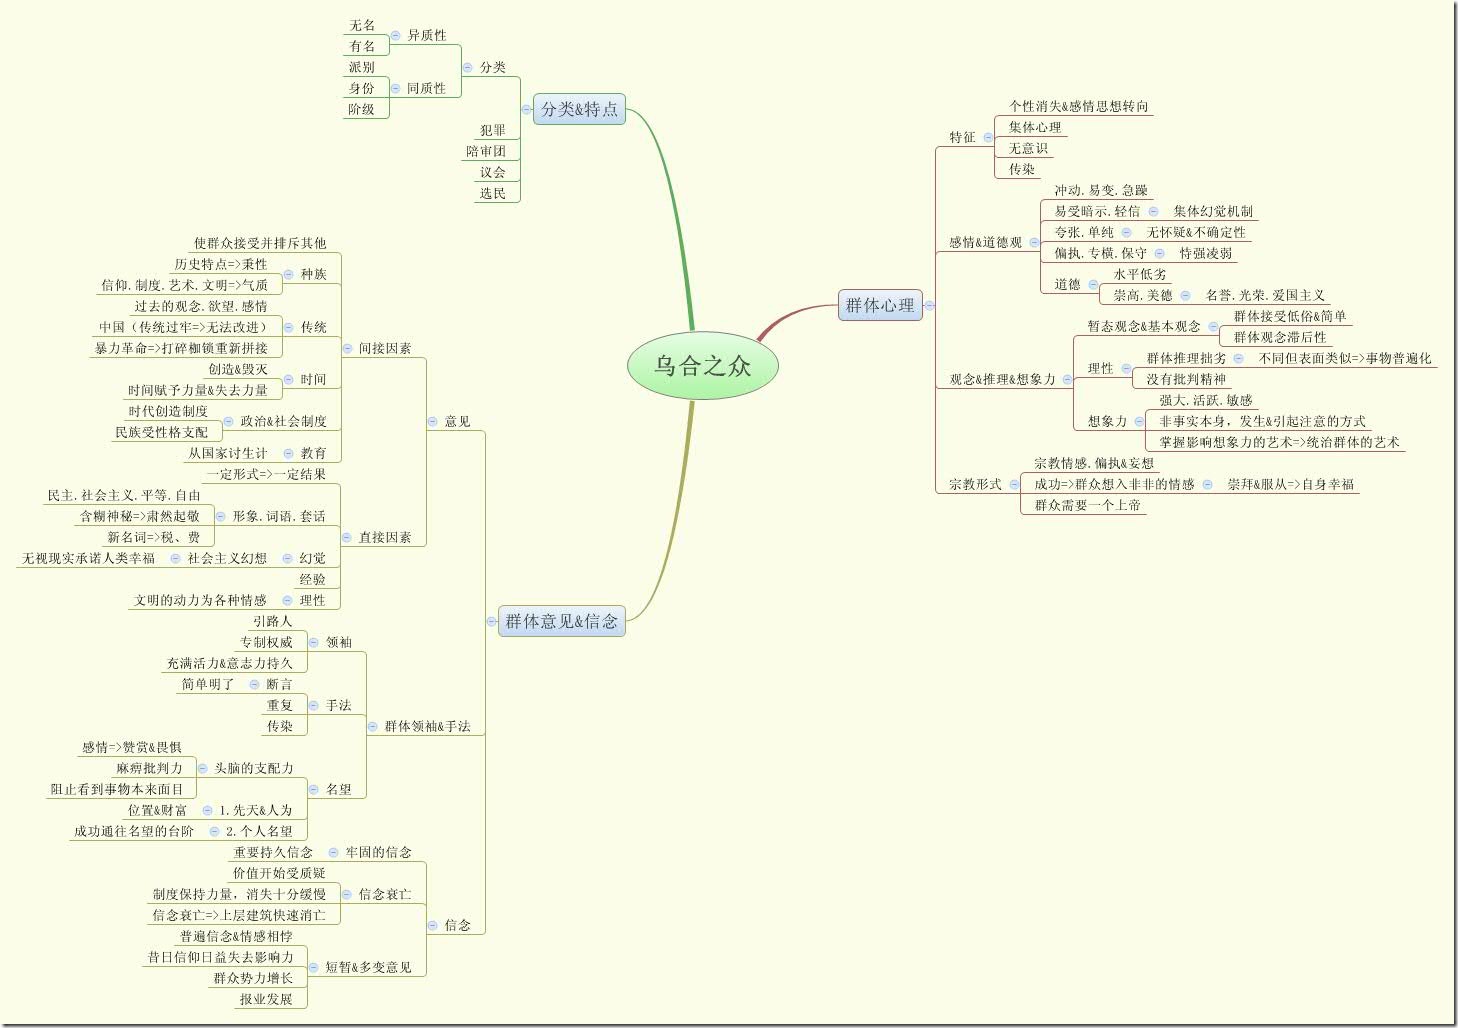Collapse the 宗教形式 subtopic toggle

pos(1014,484)
